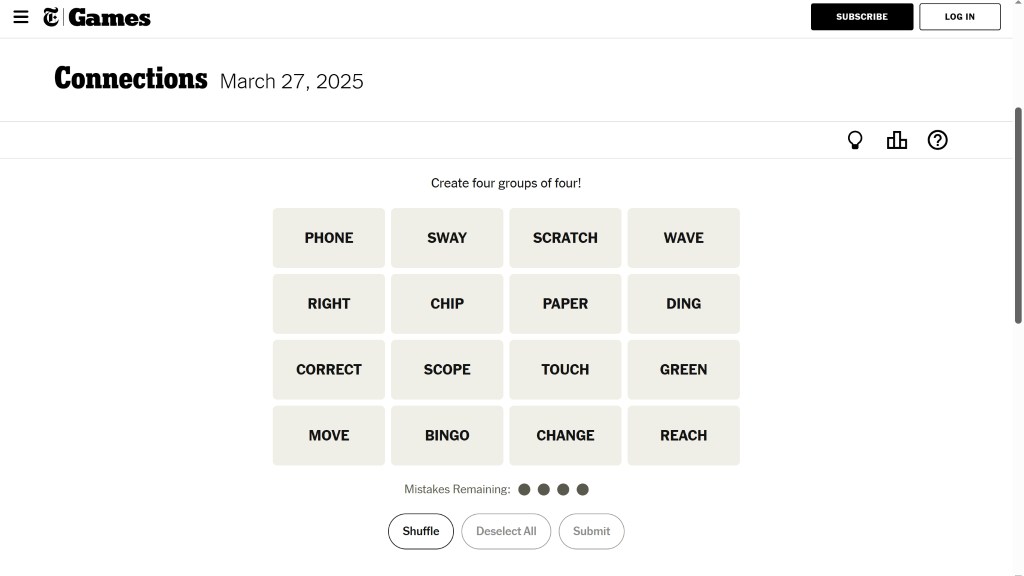The height and width of the screenshot is (576, 1024).
Task: Select the CHIP tile
Action: (x=447, y=304)
